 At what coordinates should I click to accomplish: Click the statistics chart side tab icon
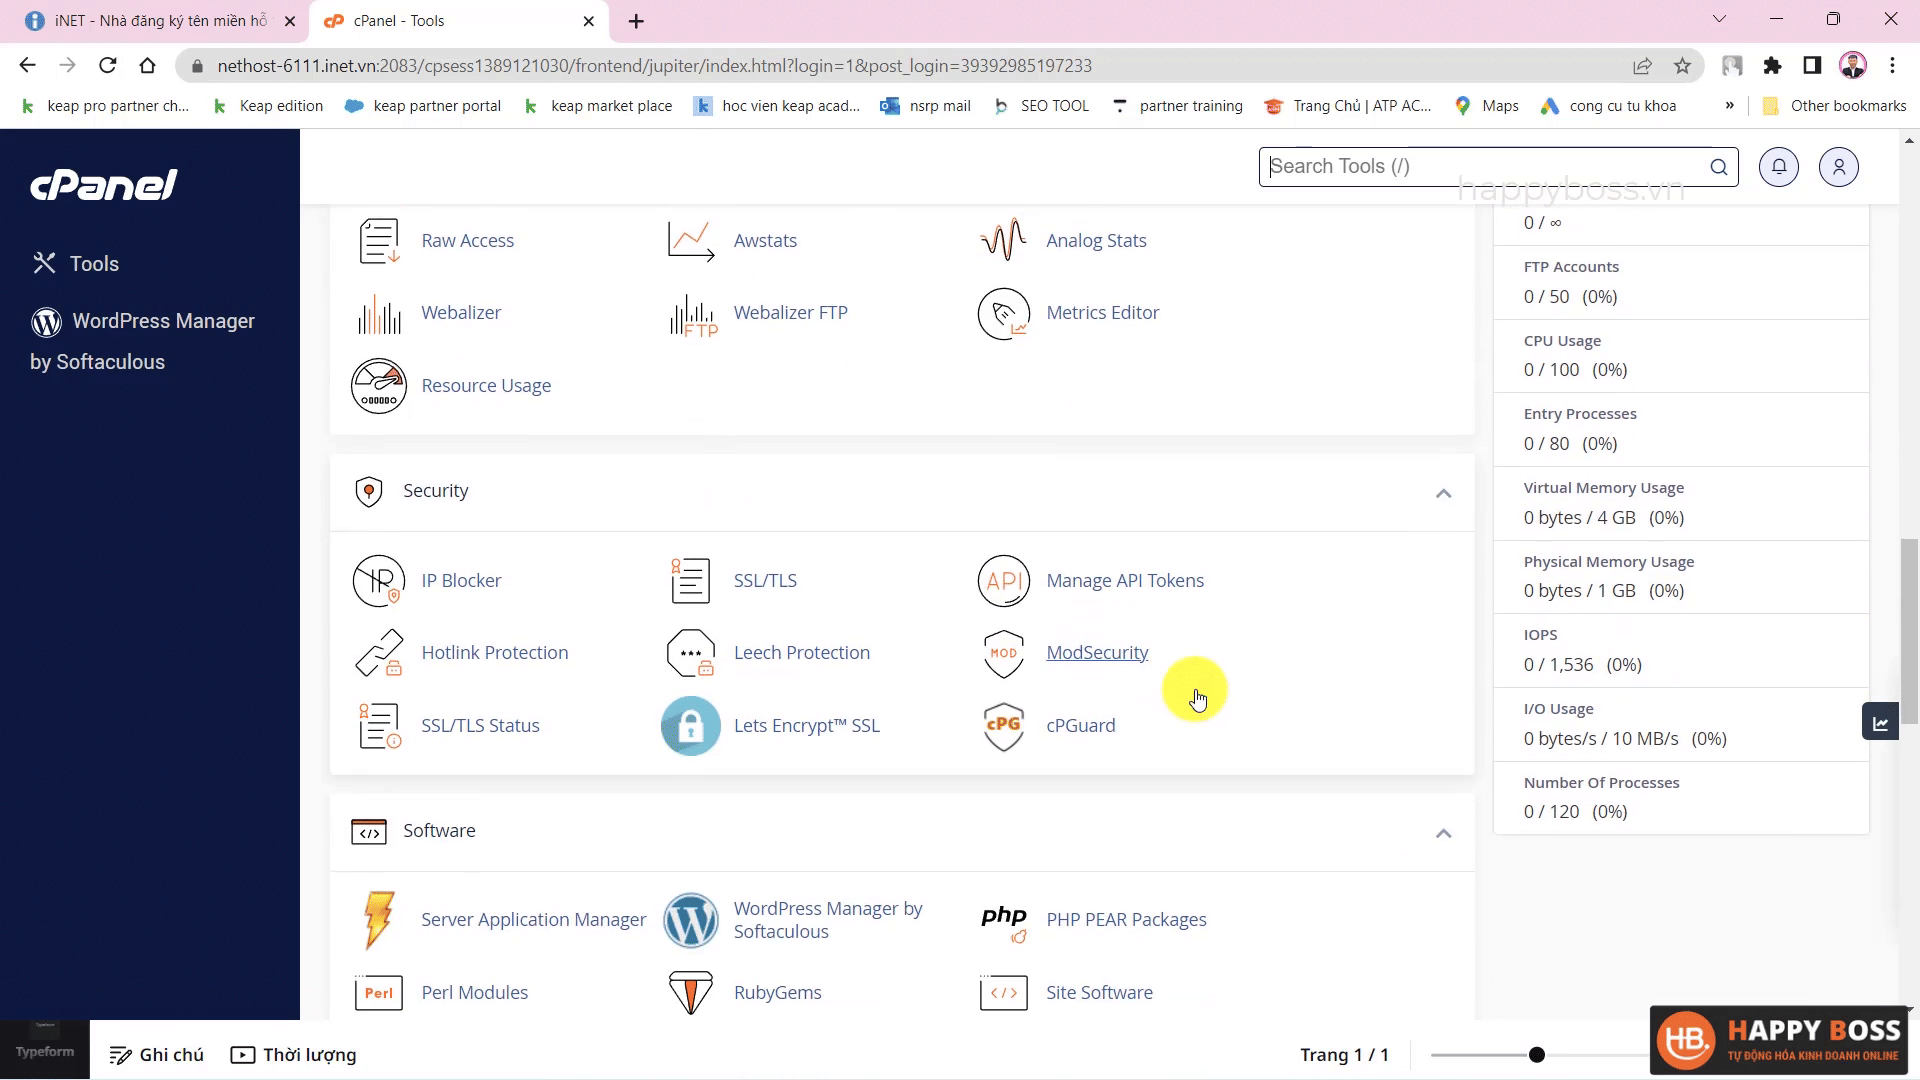pos(1880,723)
